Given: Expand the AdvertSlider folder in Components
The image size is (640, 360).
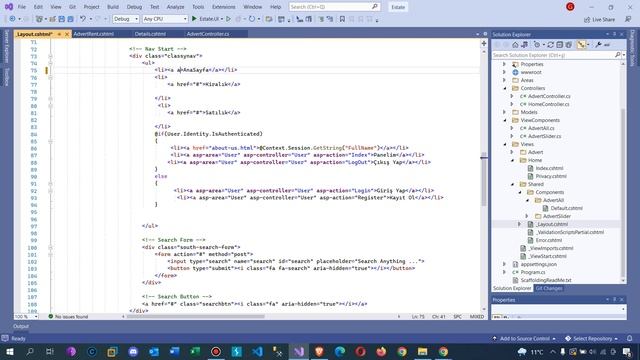Looking at the screenshot, I should (x=527, y=216).
